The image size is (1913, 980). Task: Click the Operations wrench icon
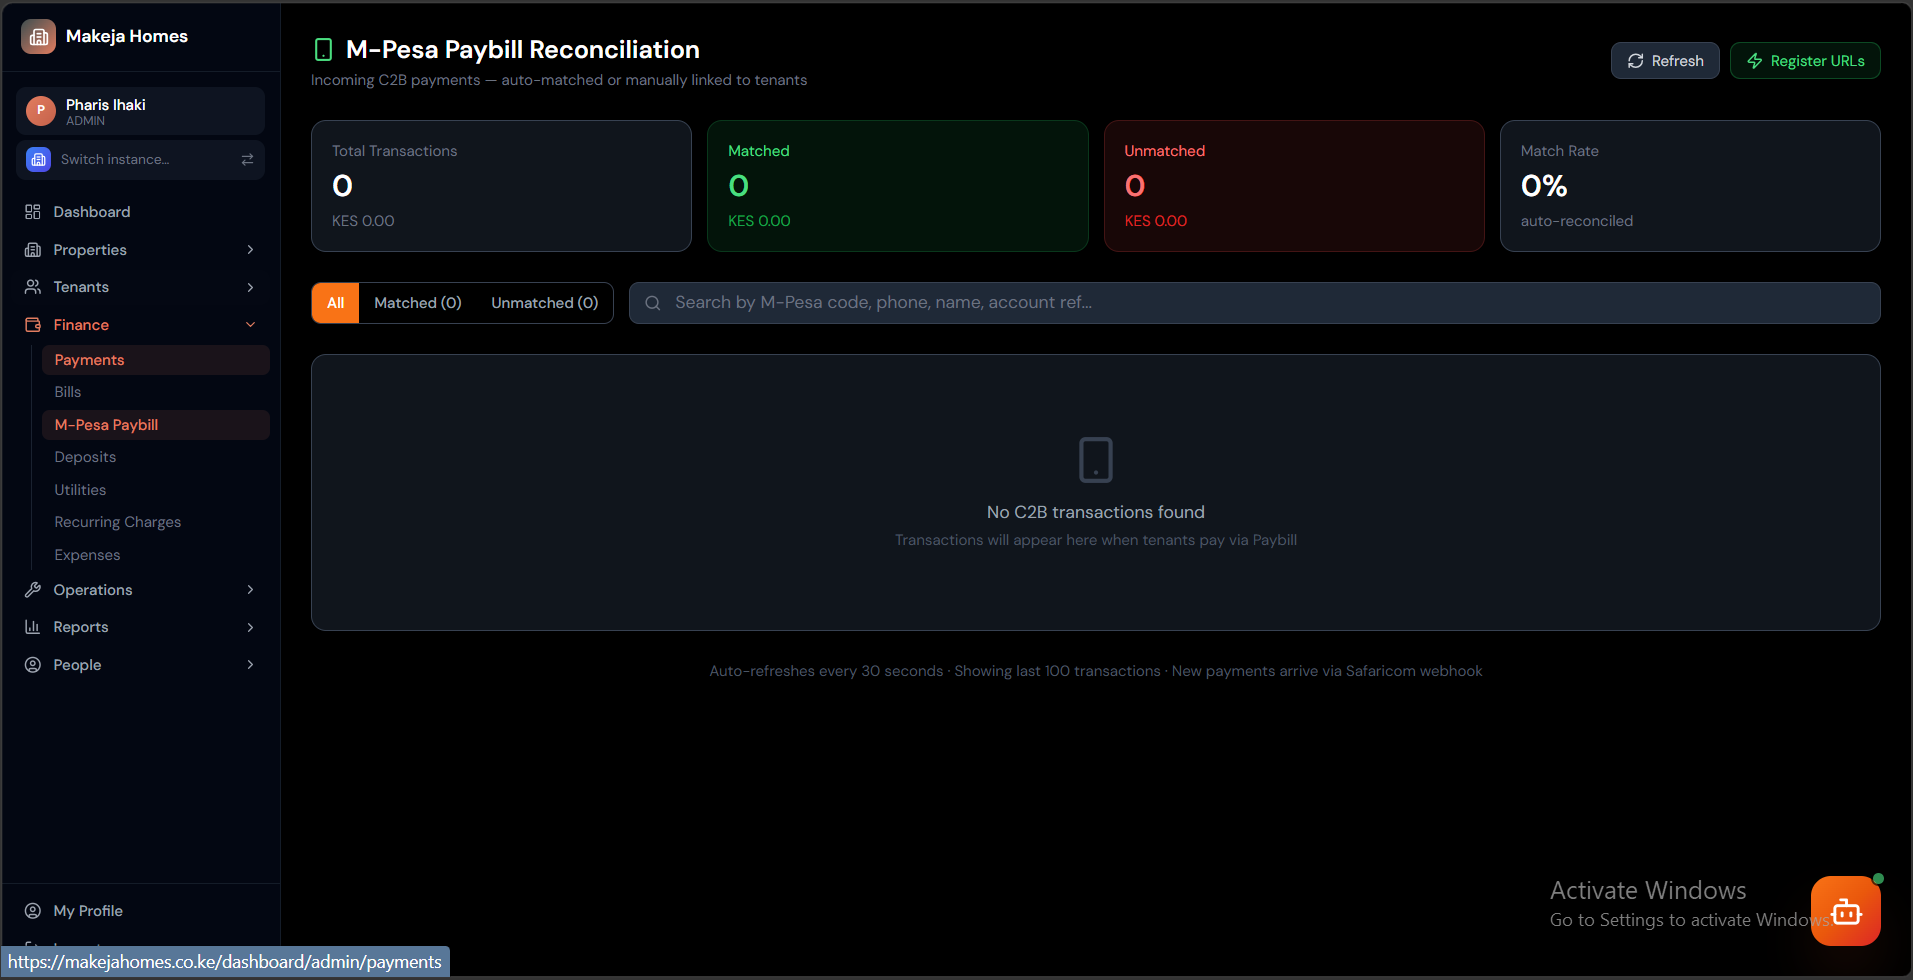coord(33,590)
